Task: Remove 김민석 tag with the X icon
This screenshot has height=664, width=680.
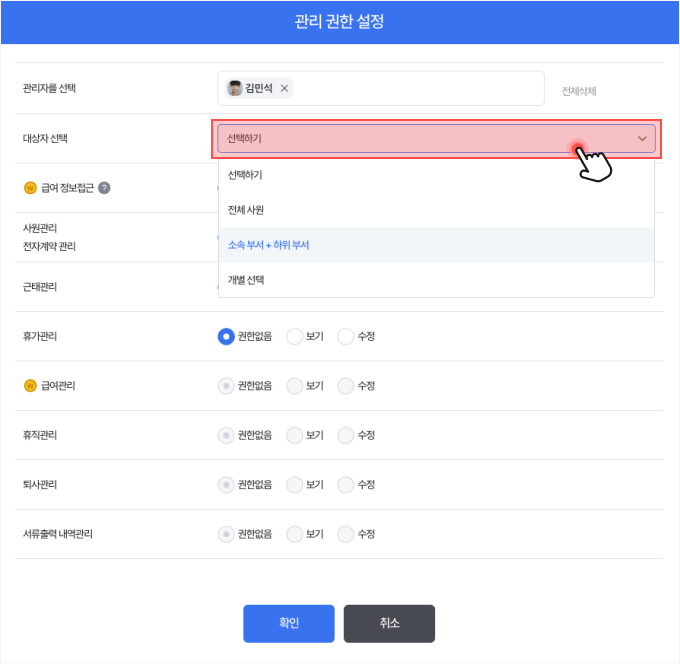Action: pos(284,88)
